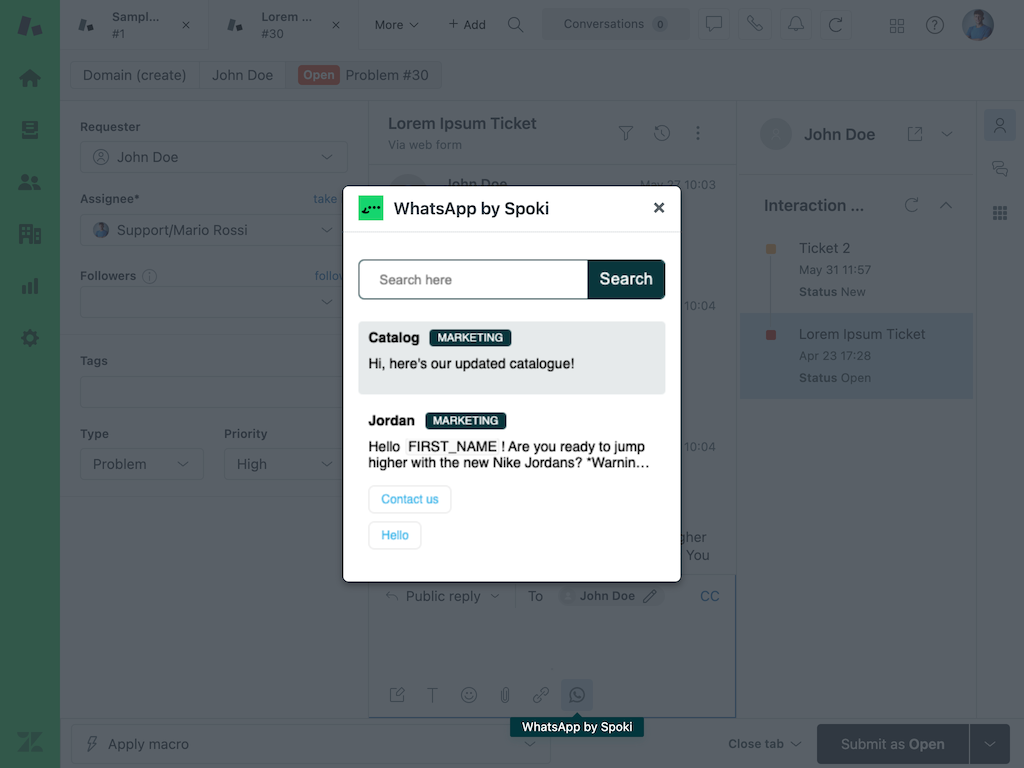Click the ticket filter funnel icon
1024x768 pixels.
point(626,133)
